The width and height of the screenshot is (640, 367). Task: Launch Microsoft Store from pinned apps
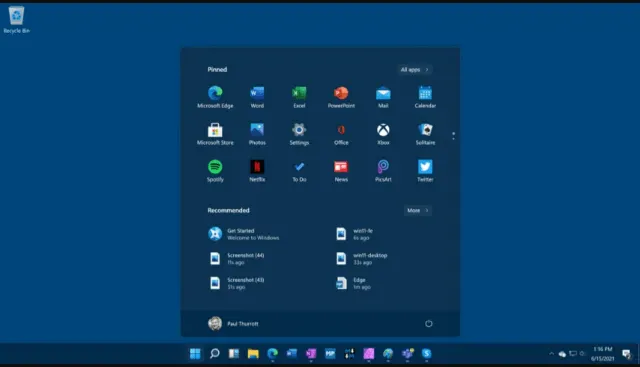tap(215, 134)
